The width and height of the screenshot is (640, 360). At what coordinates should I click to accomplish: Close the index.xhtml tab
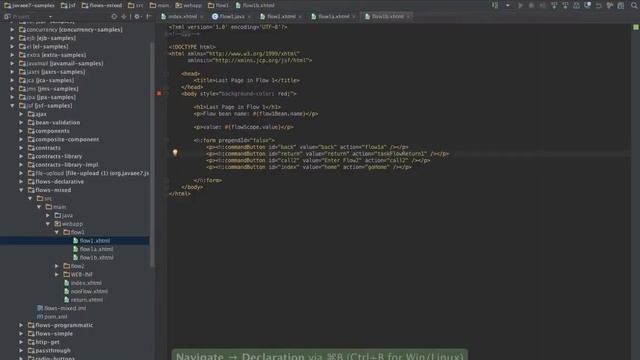pos(202,17)
